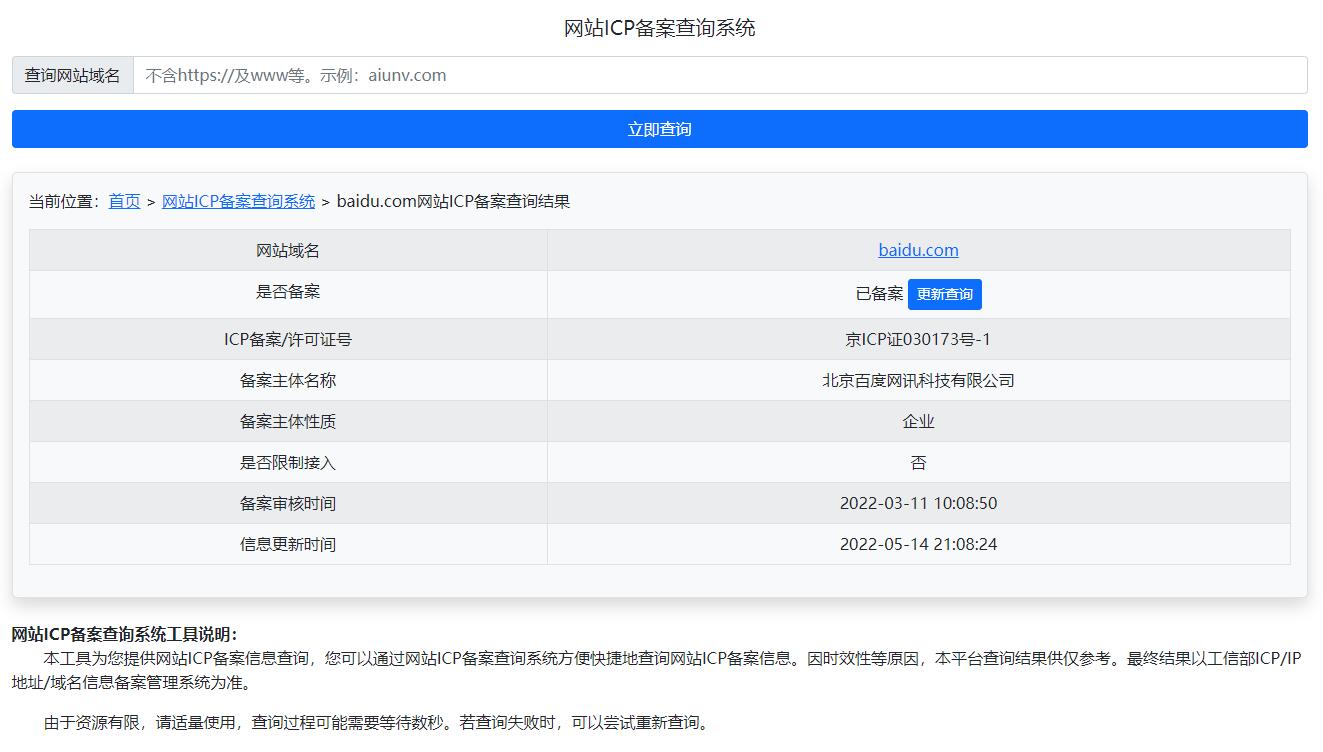Click the 更新查询 refresh button
The height and width of the screenshot is (752, 1323).
click(x=944, y=293)
